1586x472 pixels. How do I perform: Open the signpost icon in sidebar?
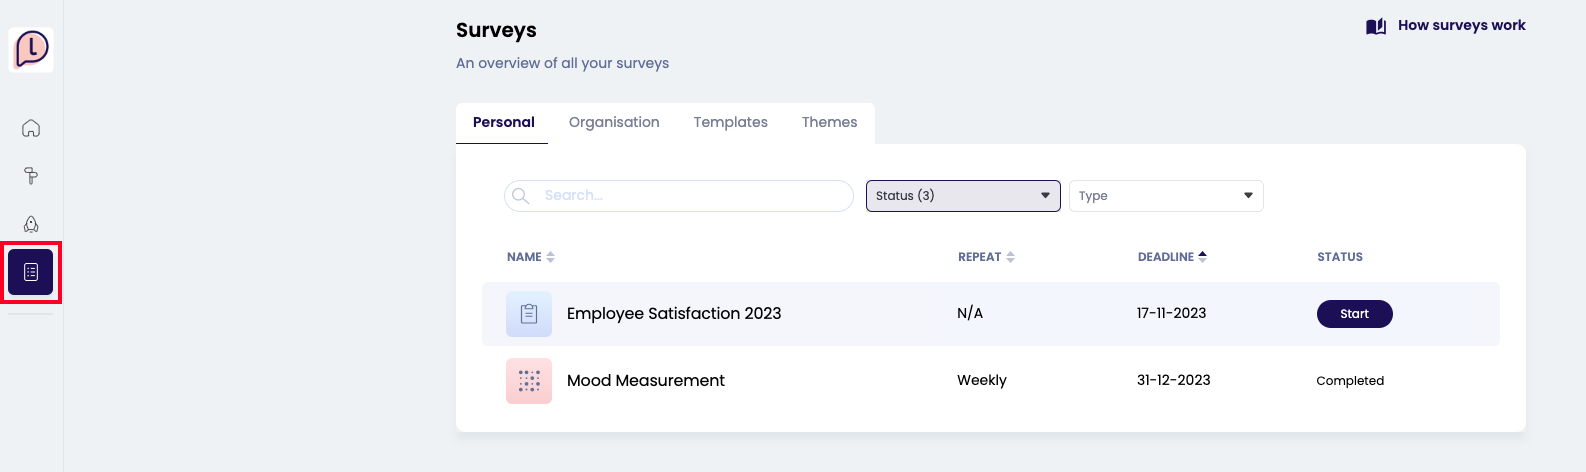[x=31, y=176]
